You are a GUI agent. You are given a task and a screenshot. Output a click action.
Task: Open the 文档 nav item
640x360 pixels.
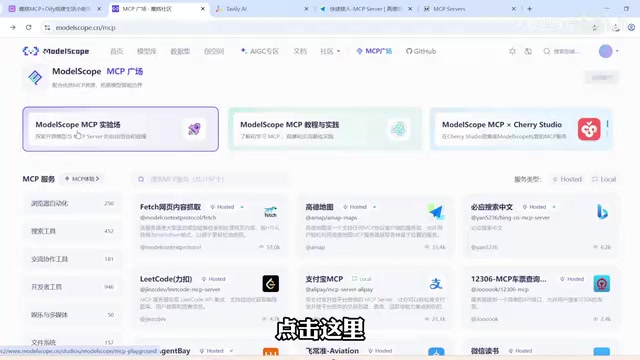tap(300, 51)
